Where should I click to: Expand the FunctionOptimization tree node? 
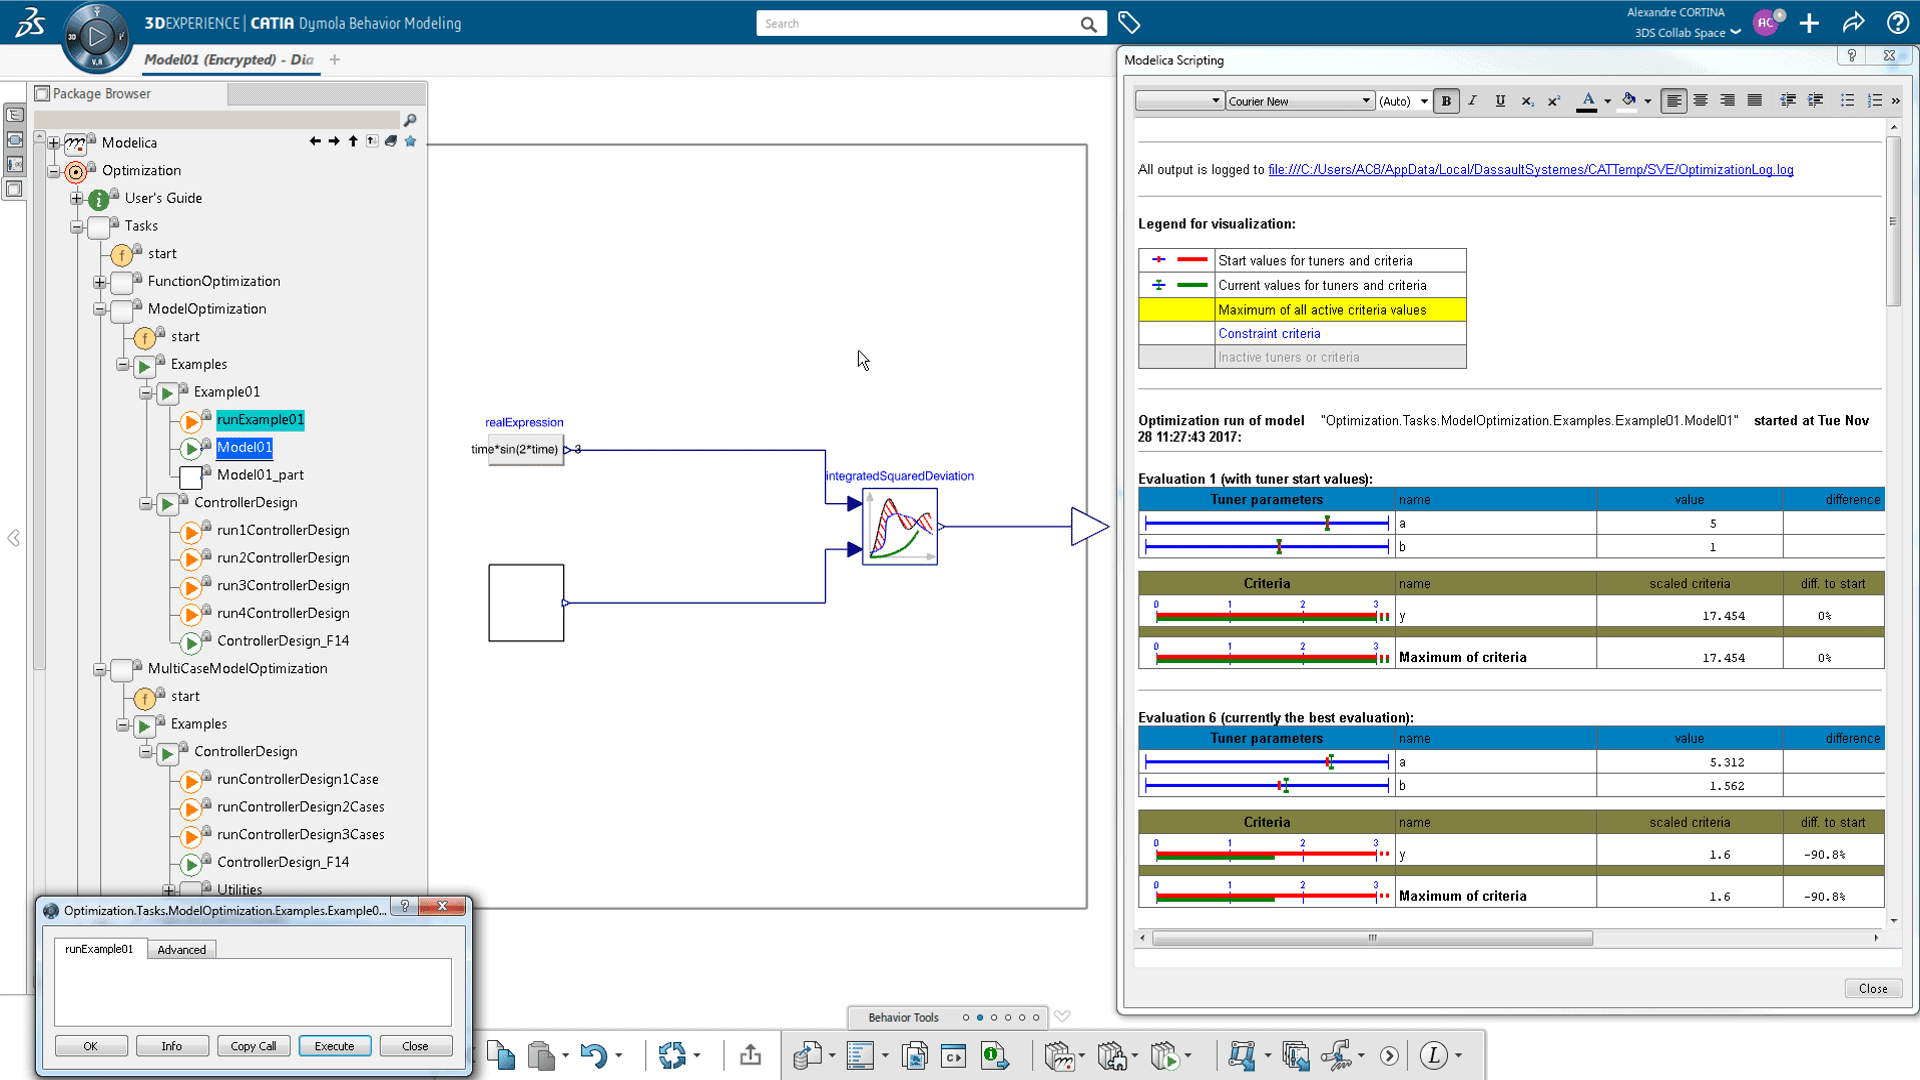click(100, 282)
